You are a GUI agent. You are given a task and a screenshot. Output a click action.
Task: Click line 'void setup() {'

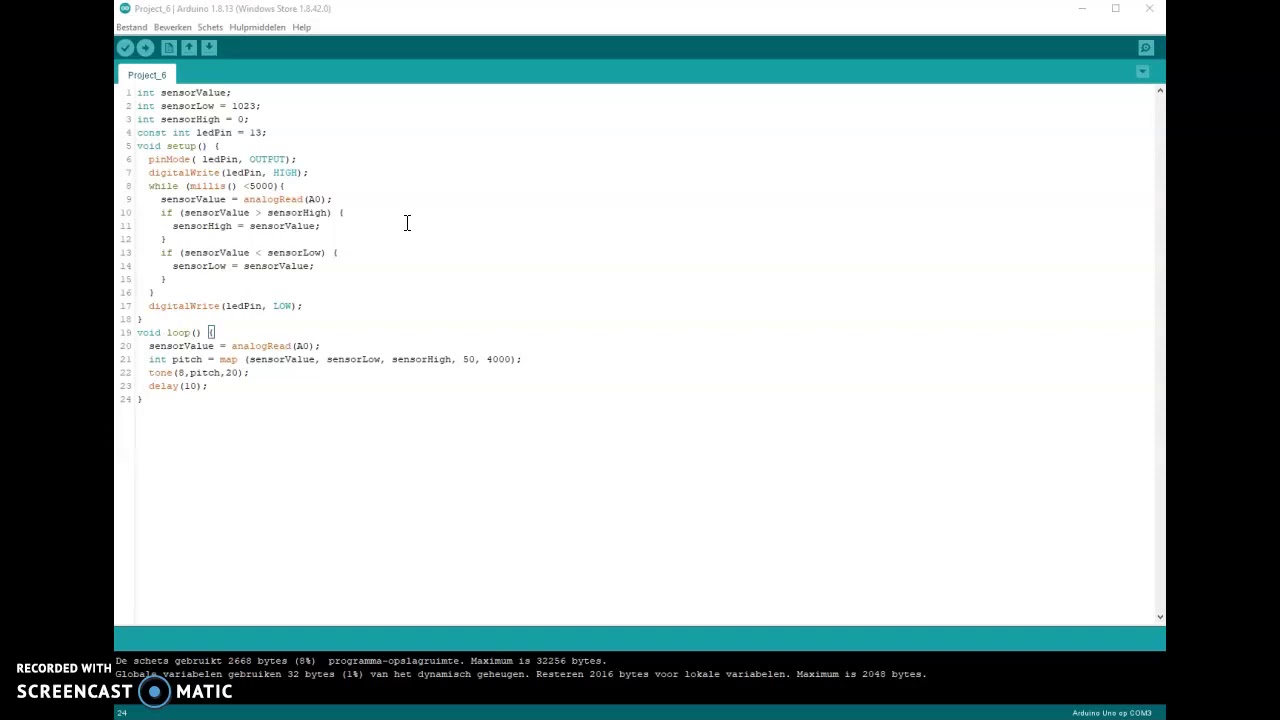(x=178, y=146)
